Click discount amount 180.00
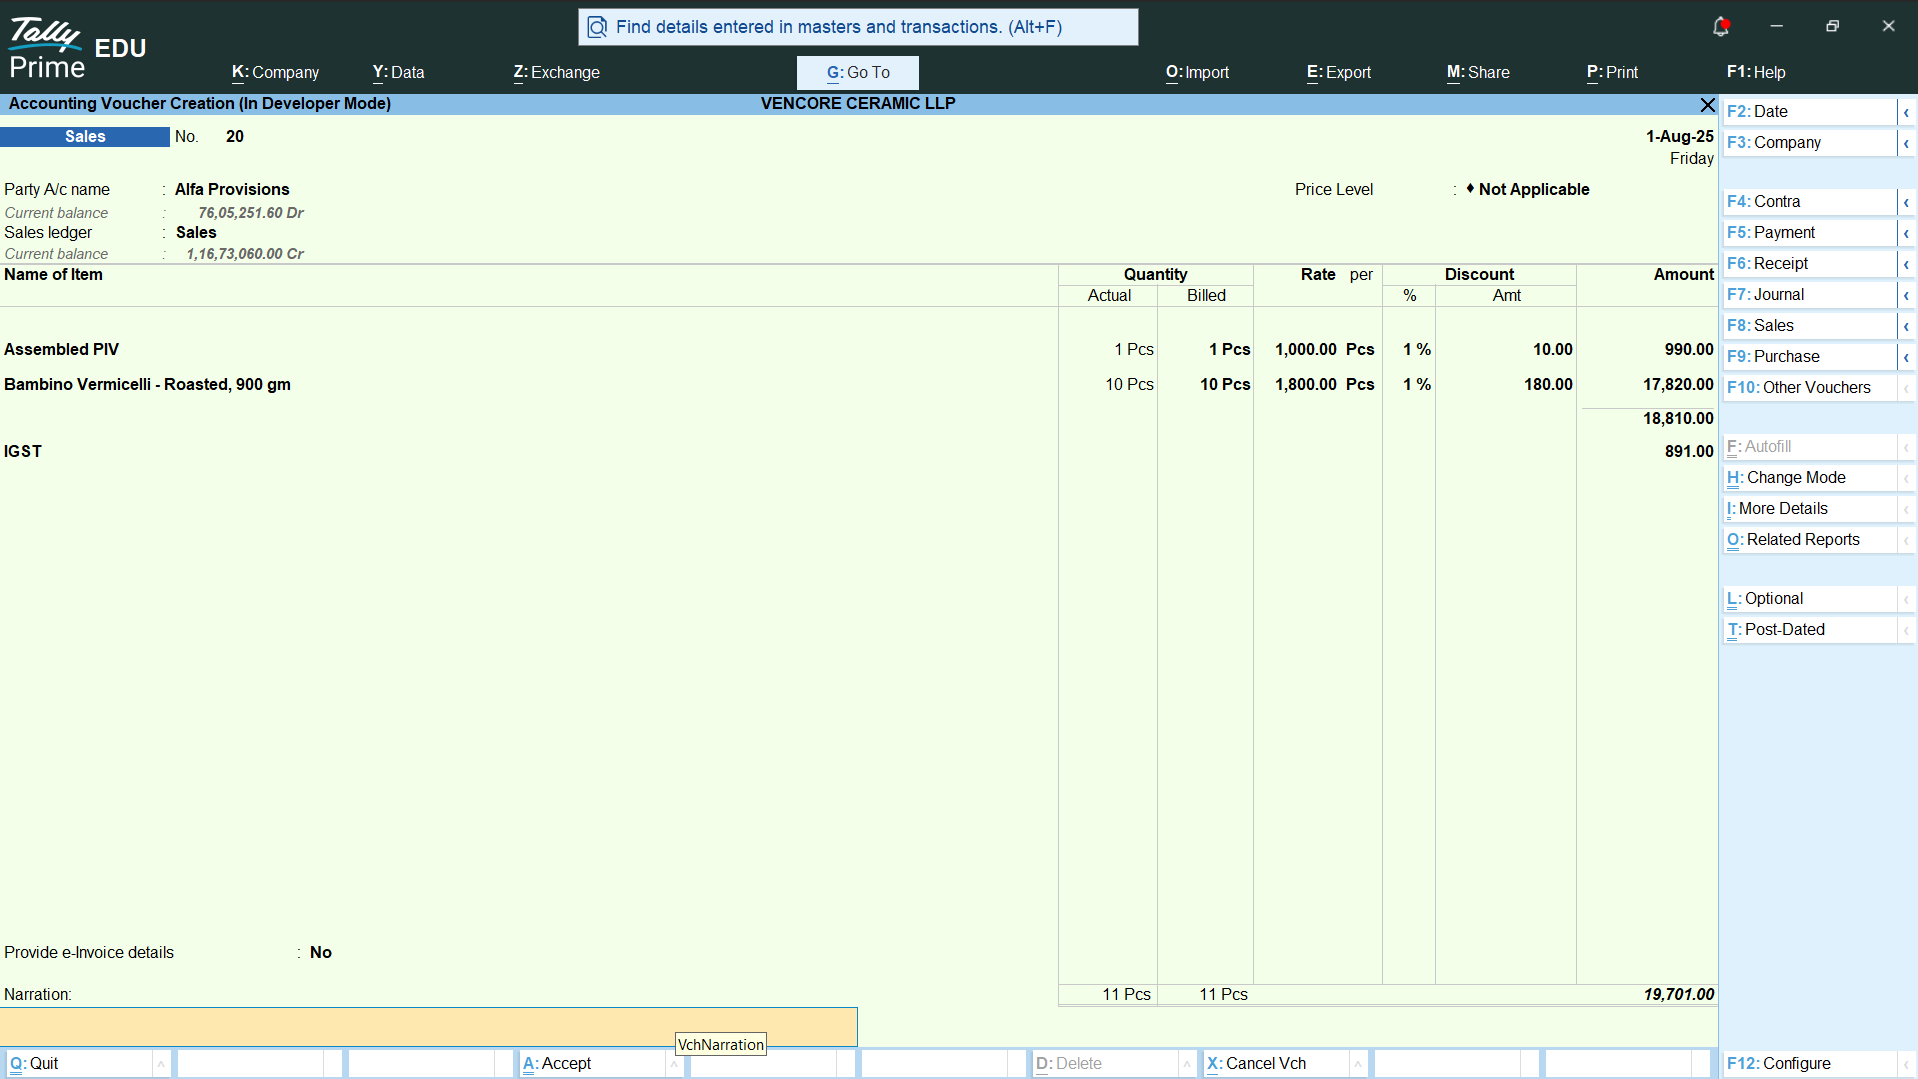This screenshot has height=1079, width=1918. tap(1548, 385)
